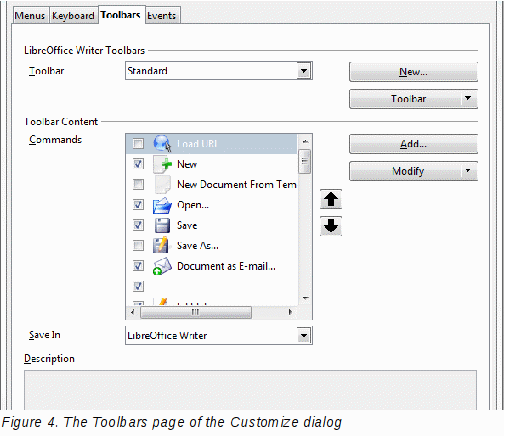The height and width of the screenshot is (436, 505).
Task: Click the horizontal scroll-left arrow
Action: coord(133,312)
